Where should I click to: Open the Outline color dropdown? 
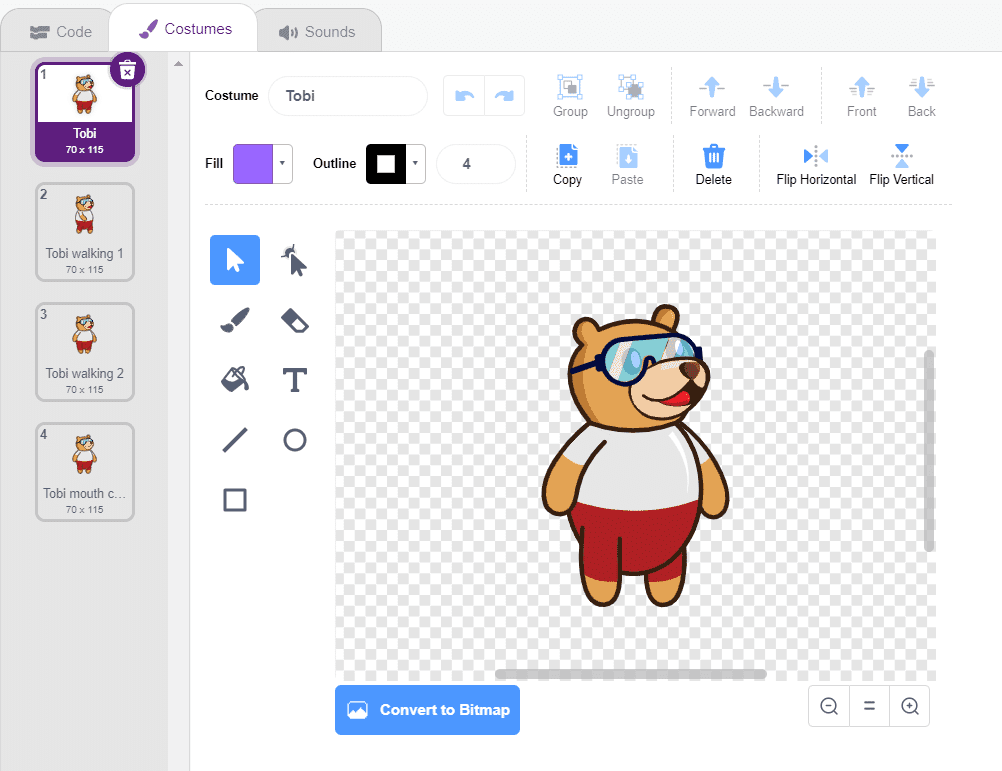tap(415, 163)
